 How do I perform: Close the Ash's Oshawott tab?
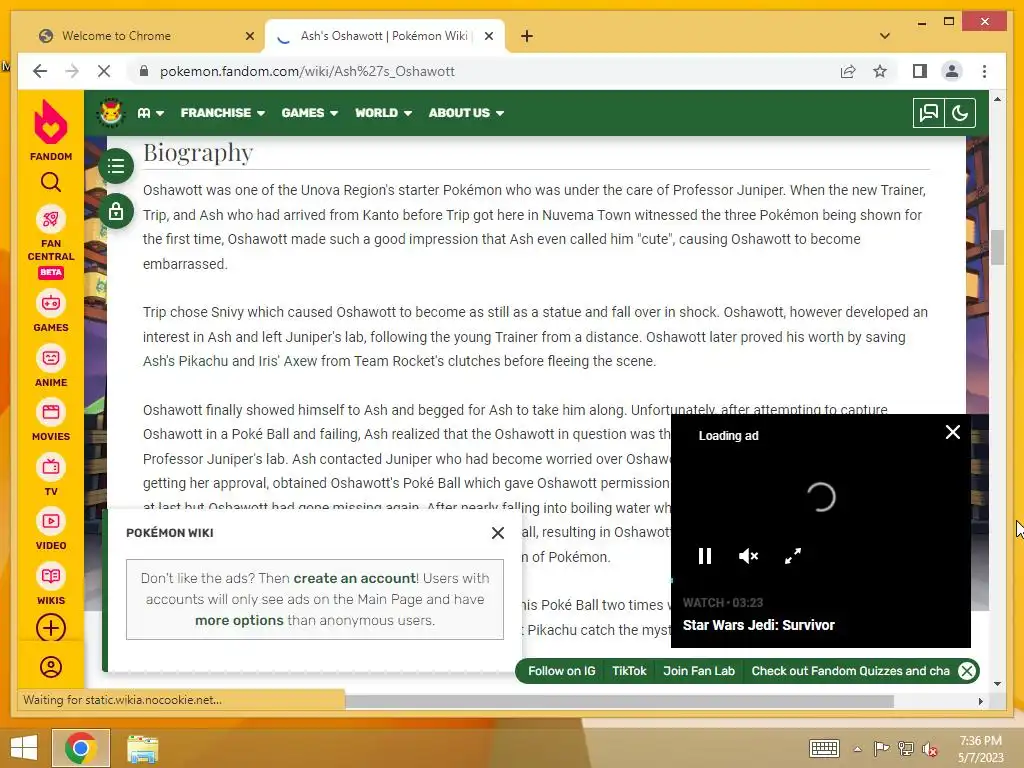(x=488, y=36)
